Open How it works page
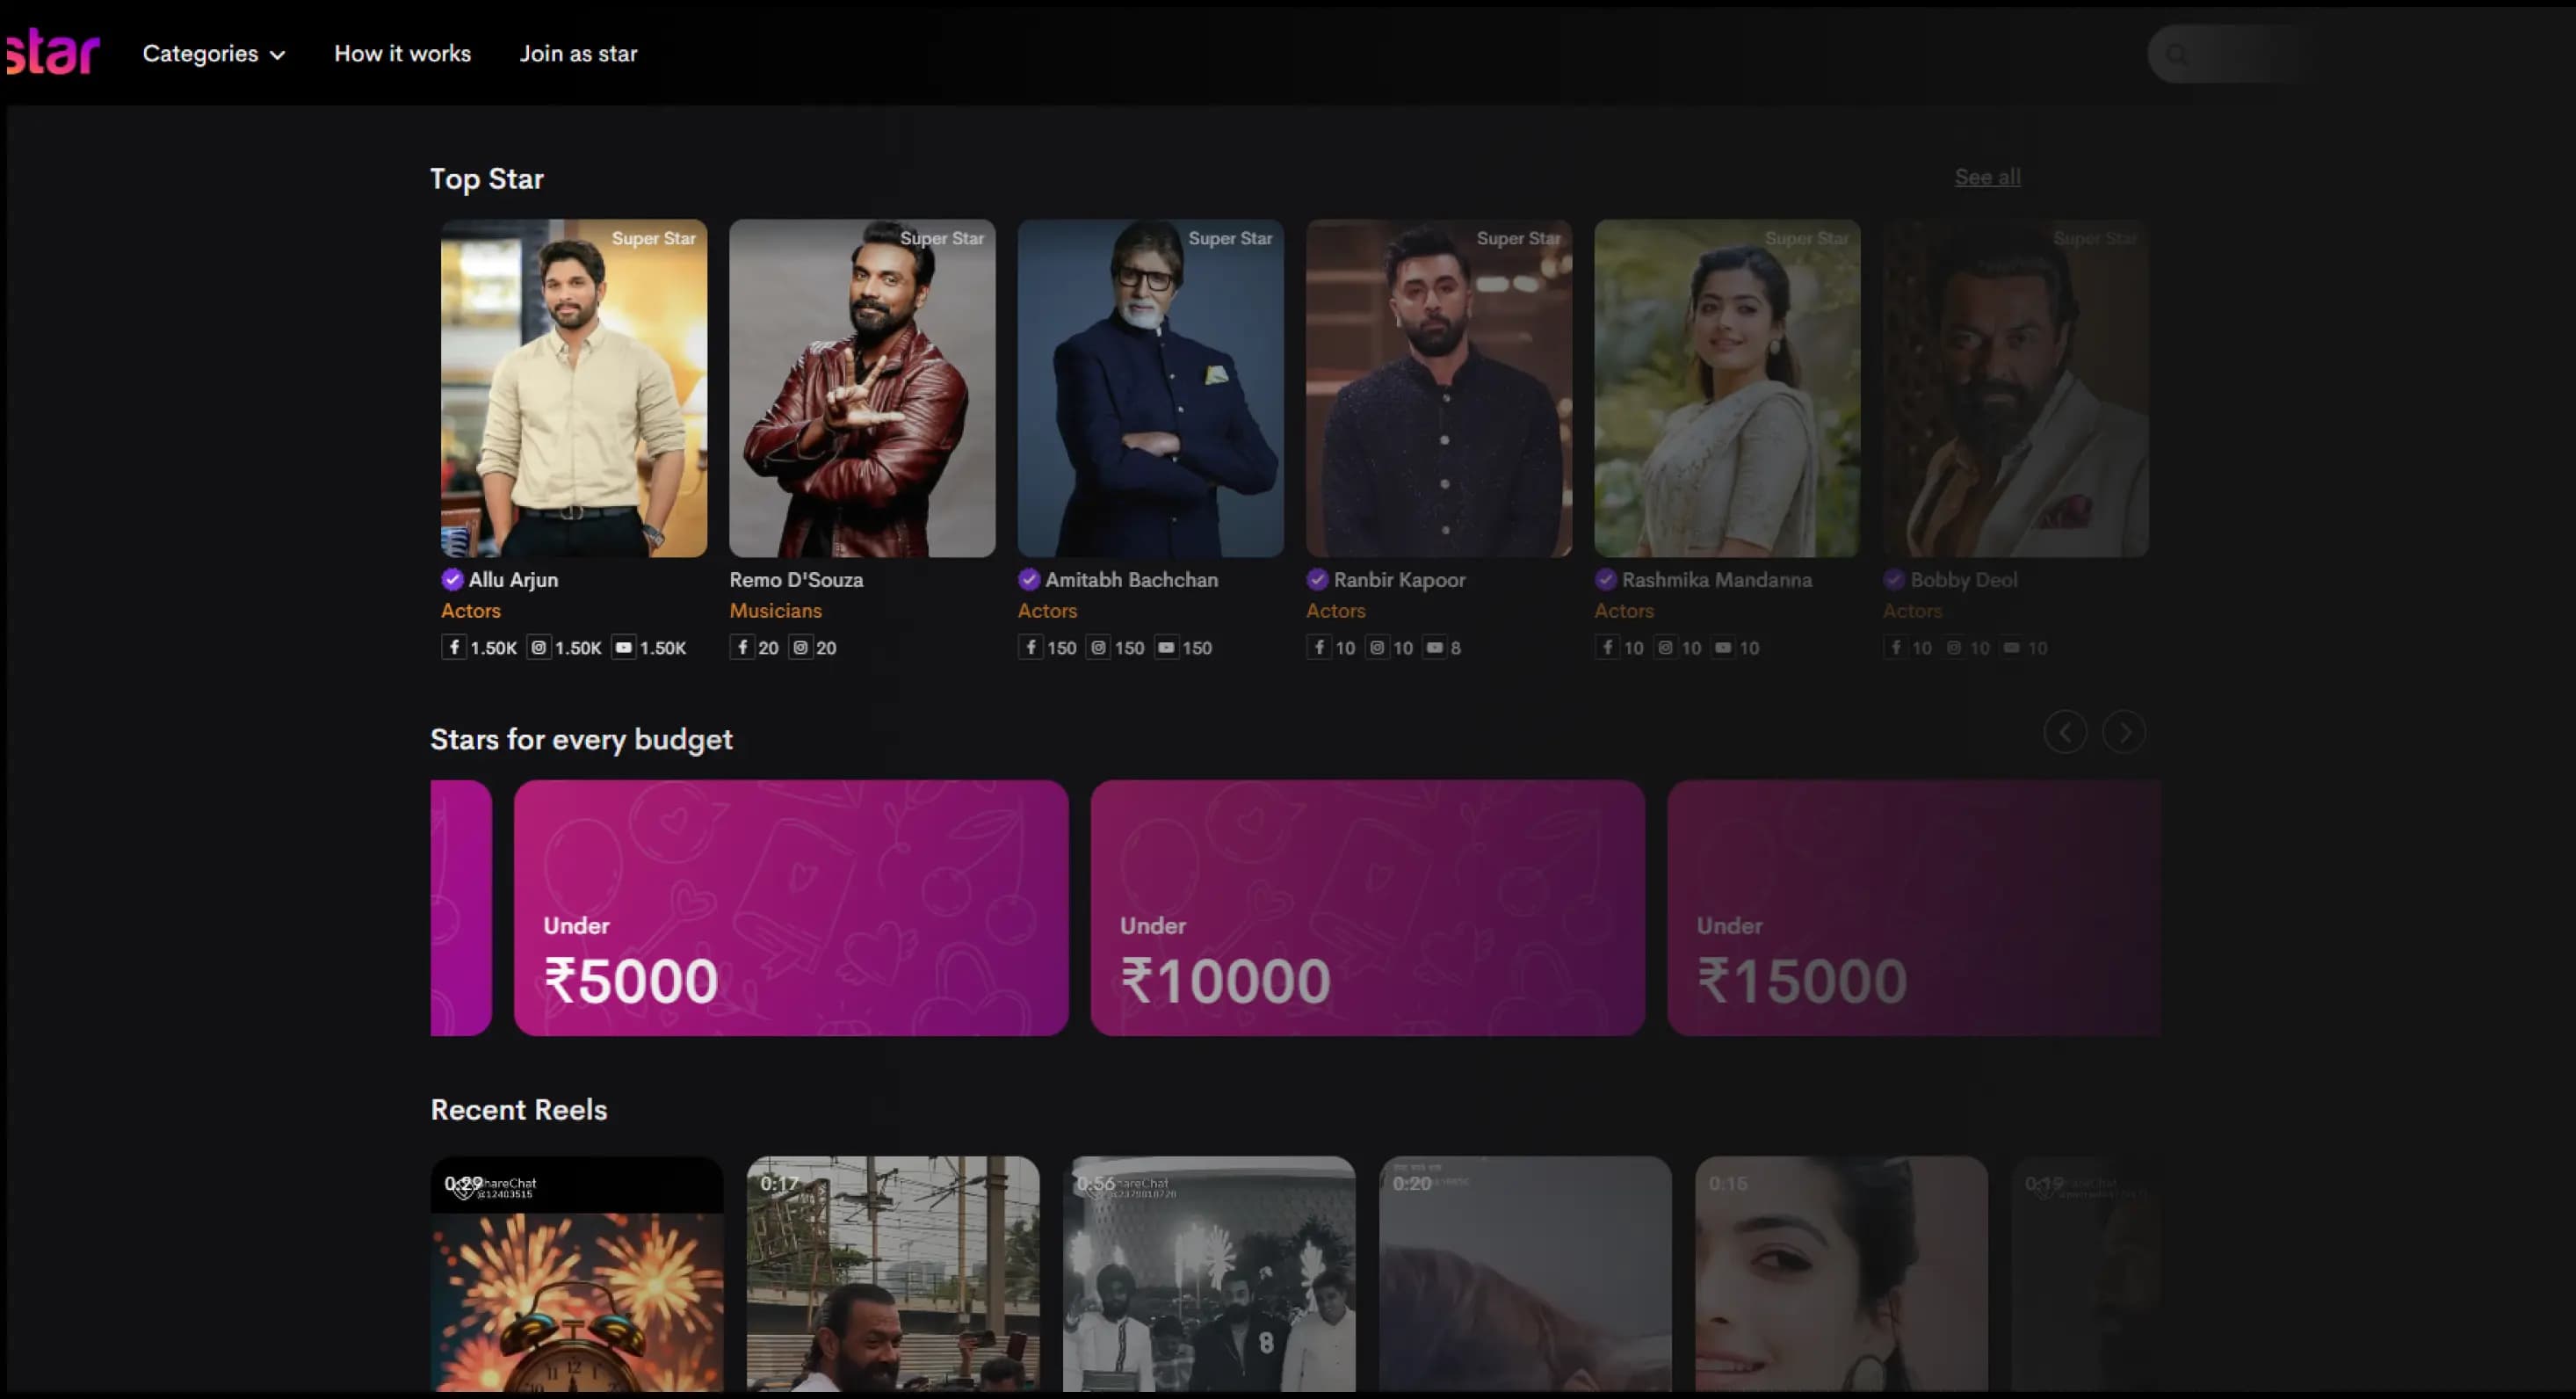This screenshot has height=1399, width=2576. [x=402, y=54]
